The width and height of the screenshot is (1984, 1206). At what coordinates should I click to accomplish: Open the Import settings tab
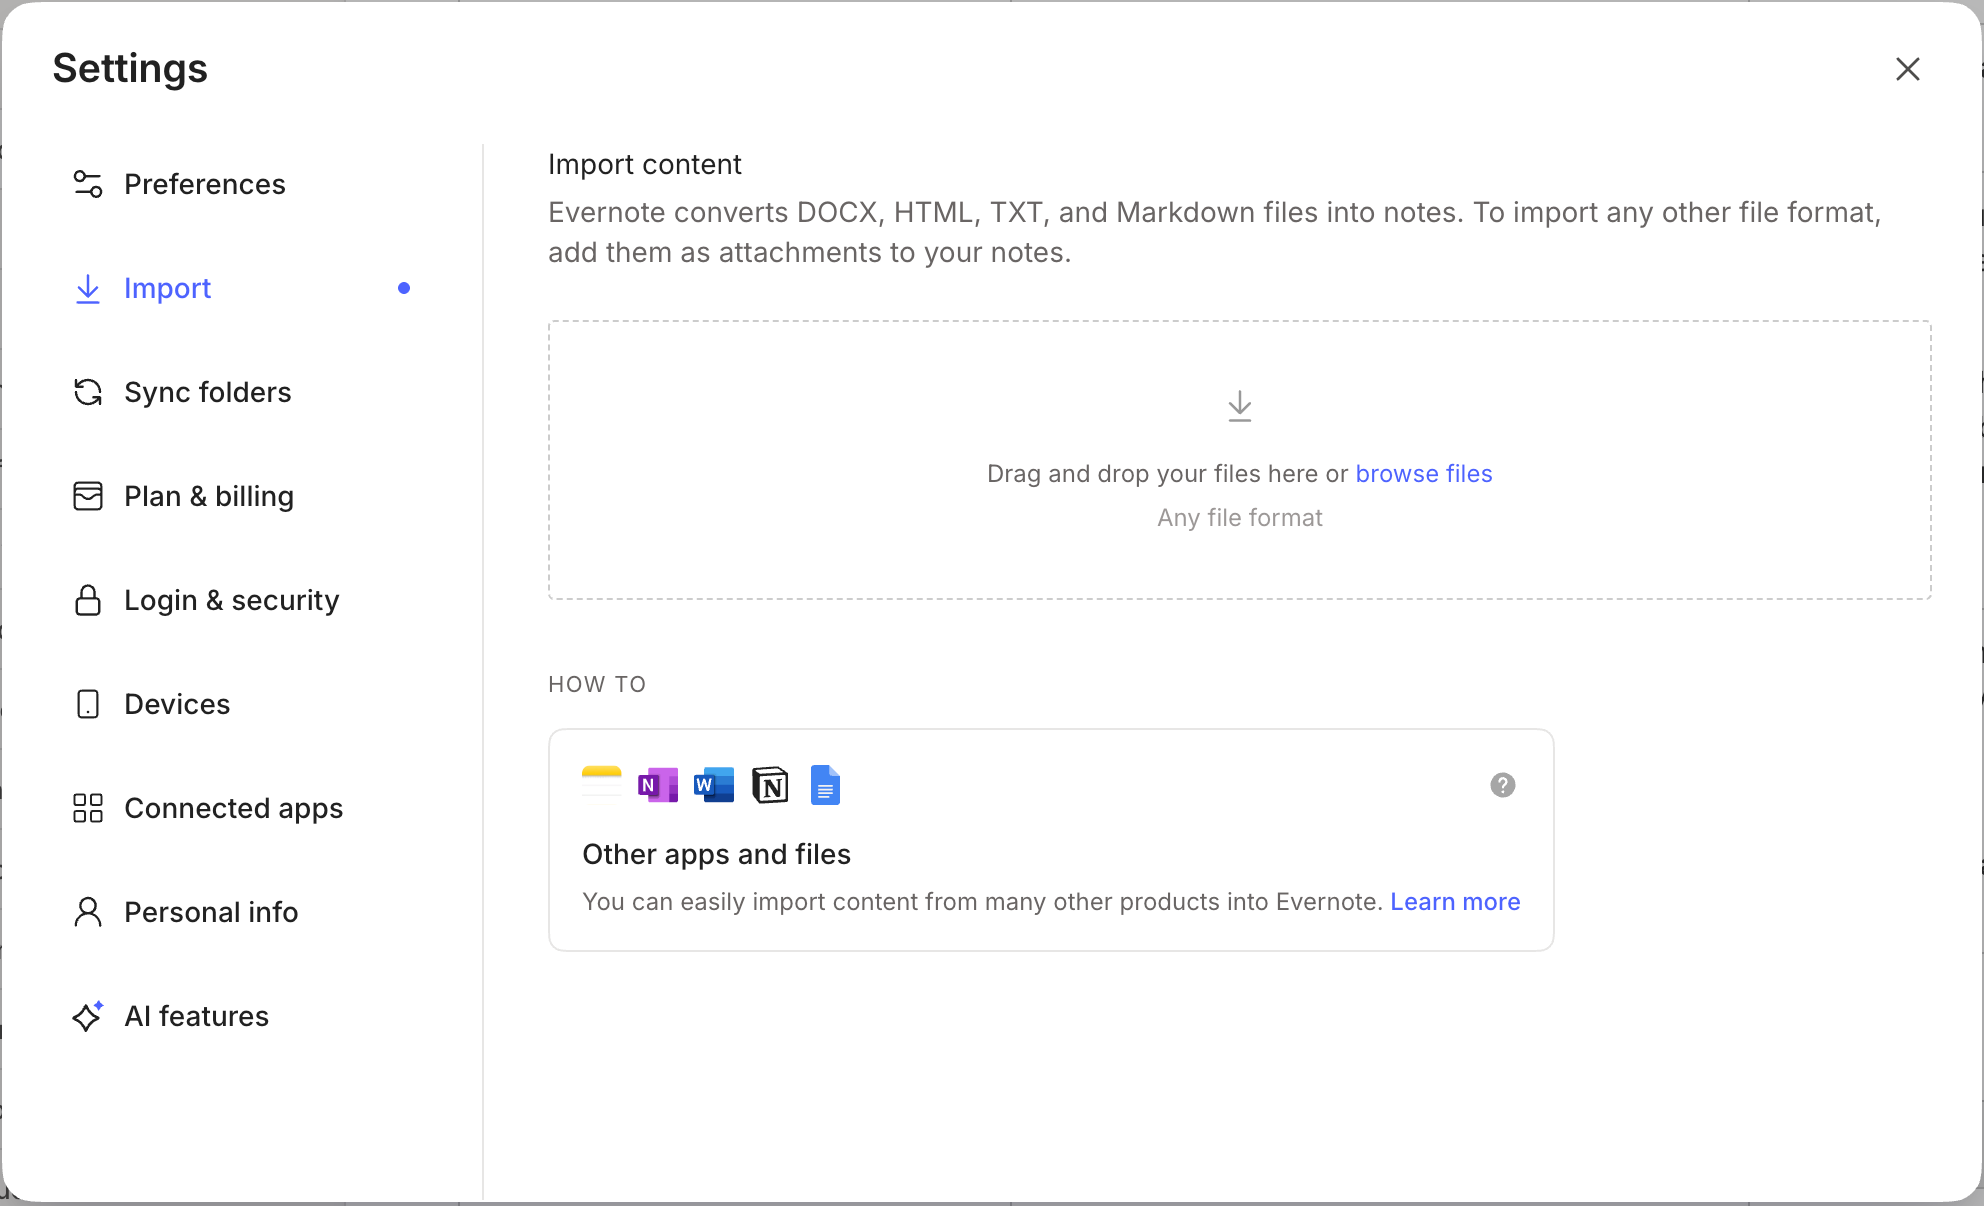(x=167, y=288)
